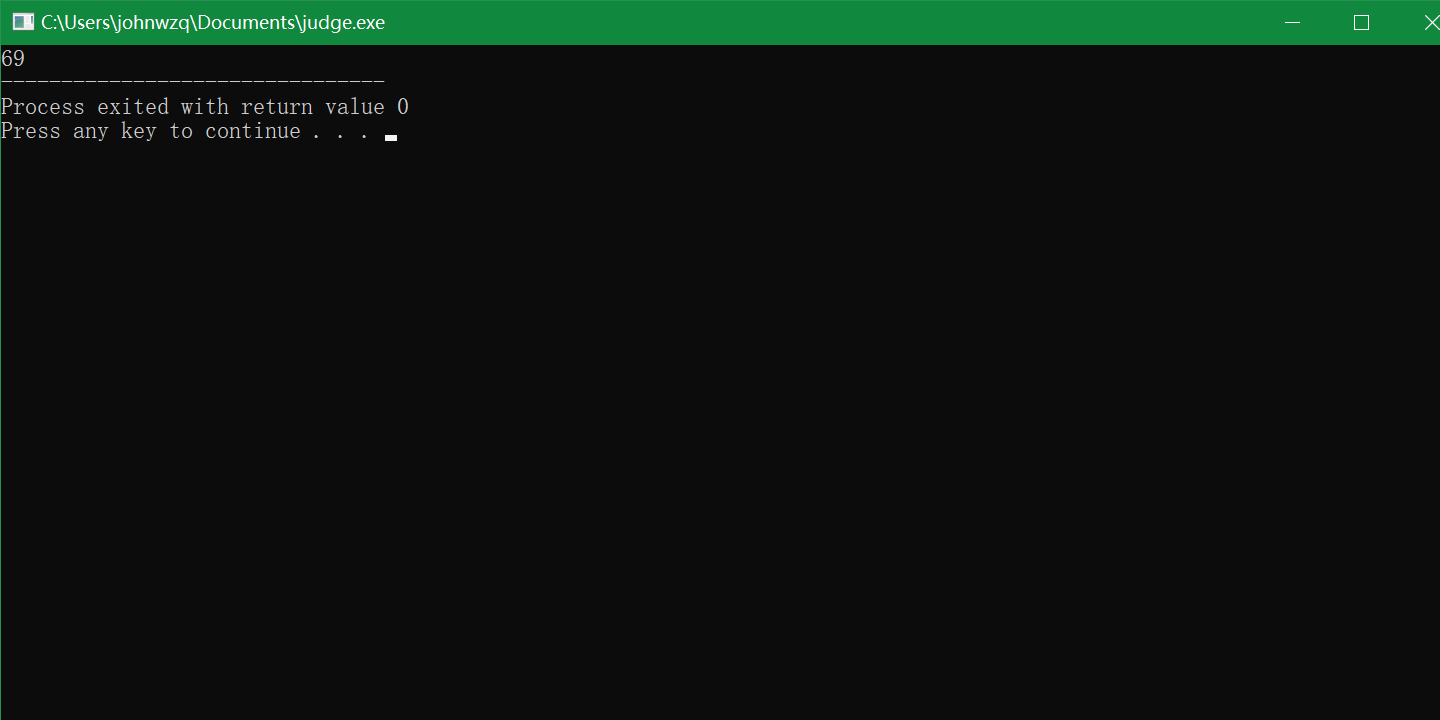Click the dashed separator line

click(192, 82)
